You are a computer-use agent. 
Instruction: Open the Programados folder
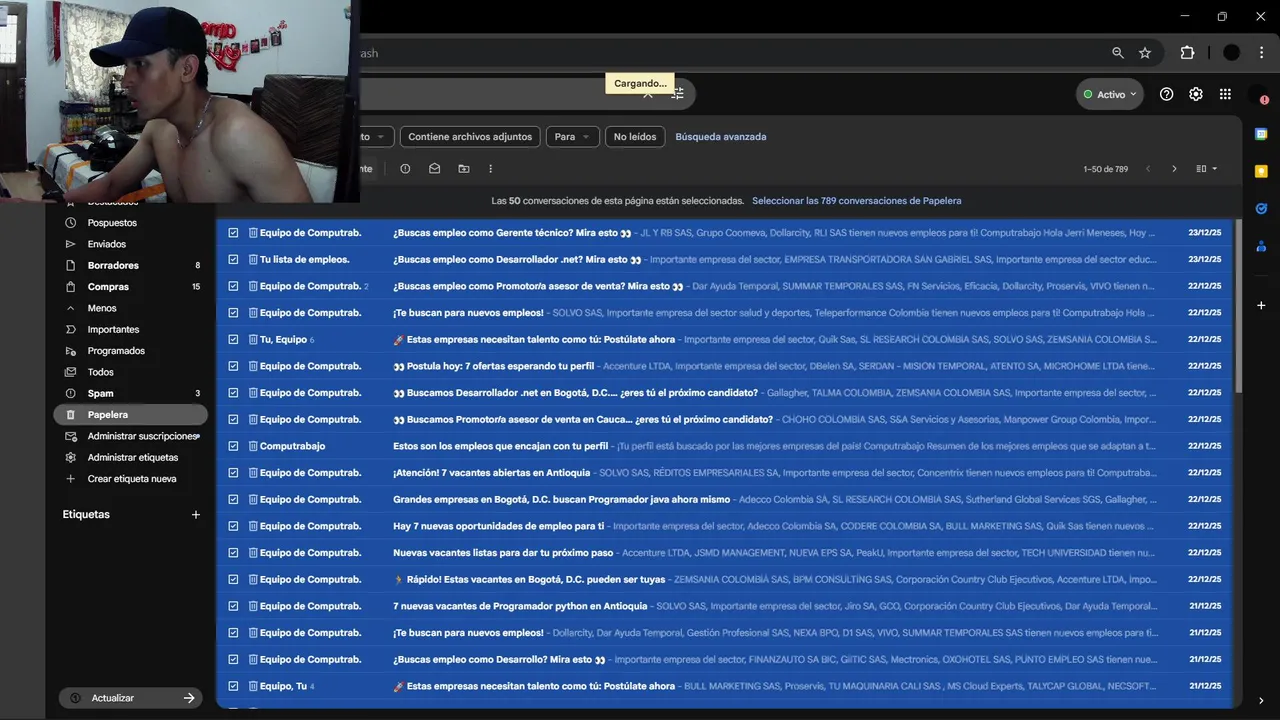(116, 351)
